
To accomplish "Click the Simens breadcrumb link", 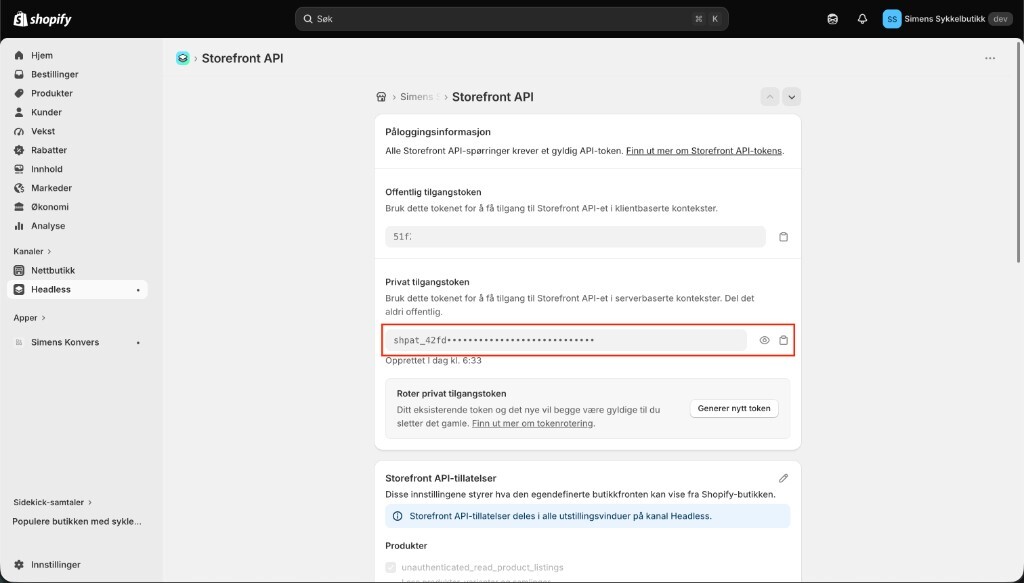I will coord(419,97).
